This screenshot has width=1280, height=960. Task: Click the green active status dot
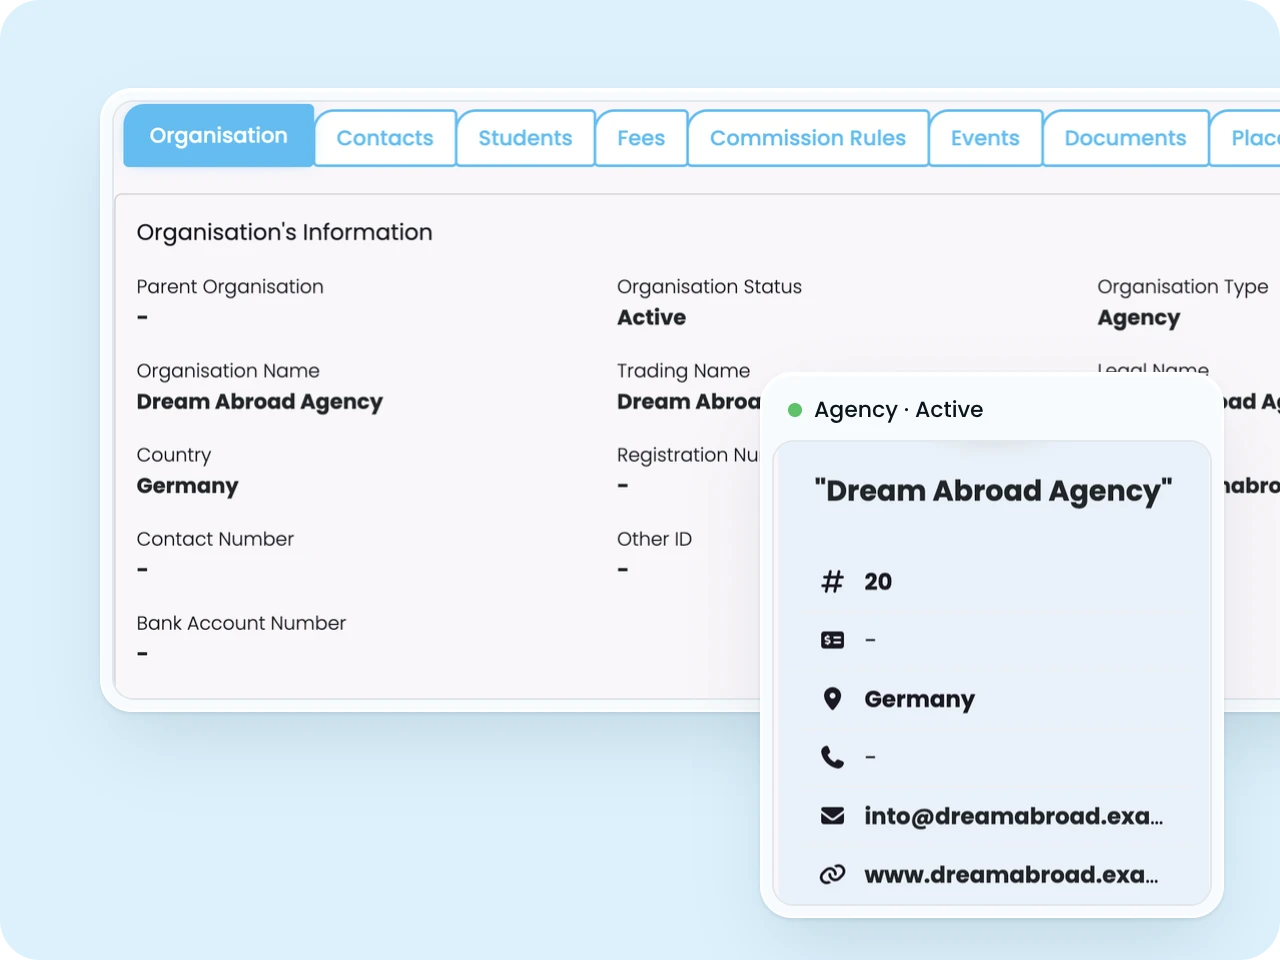(795, 410)
